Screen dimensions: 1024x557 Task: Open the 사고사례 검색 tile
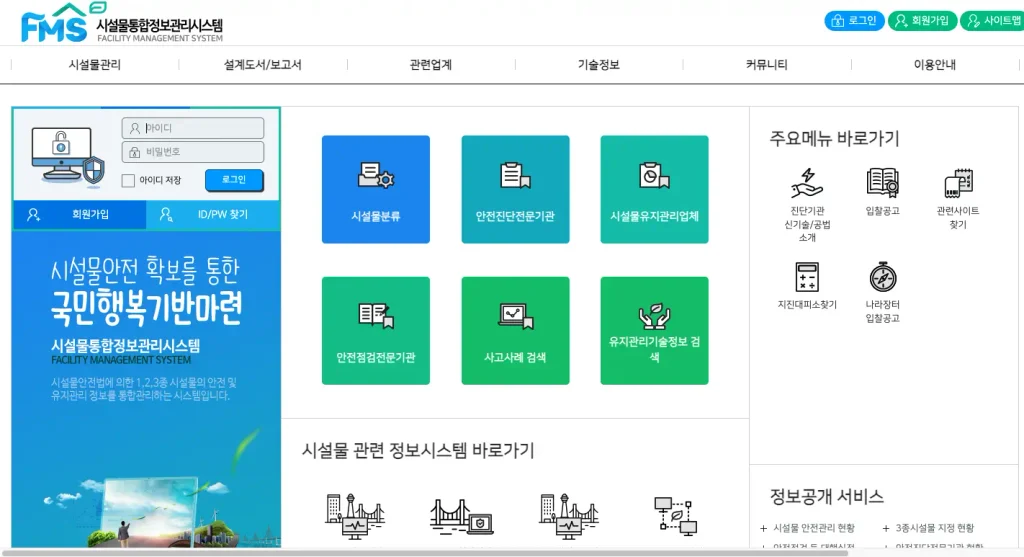click(515, 330)
